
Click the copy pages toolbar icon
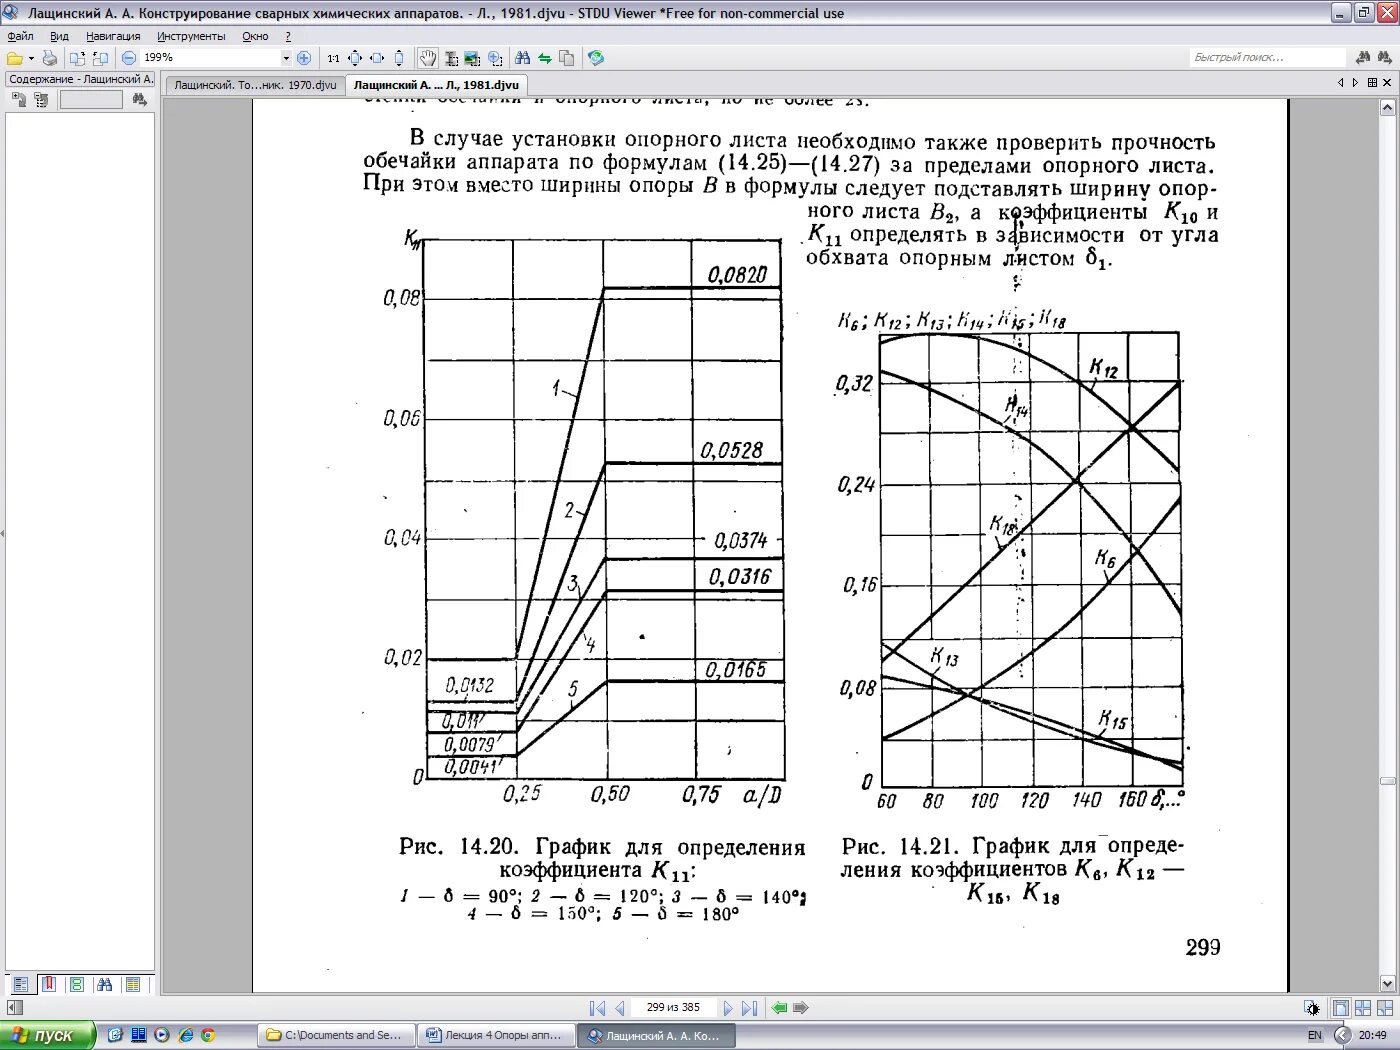(x=566, y=58)
